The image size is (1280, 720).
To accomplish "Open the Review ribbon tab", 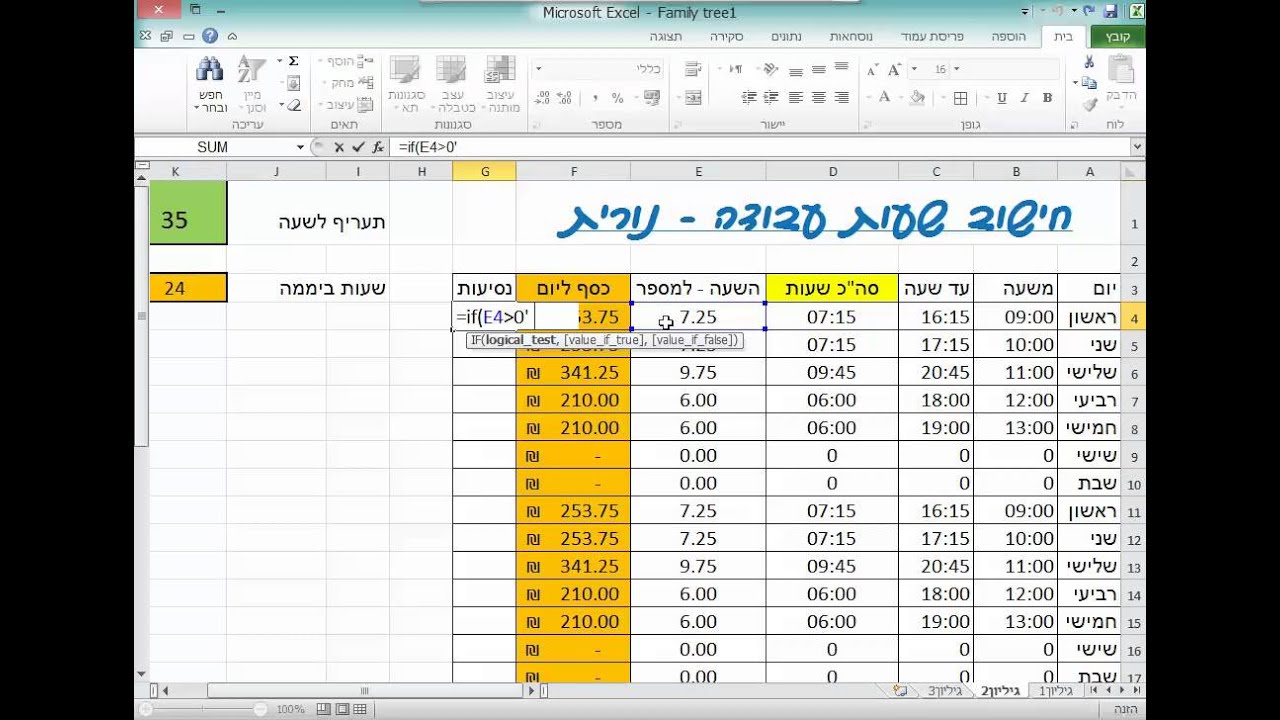I will pos(726,36).
